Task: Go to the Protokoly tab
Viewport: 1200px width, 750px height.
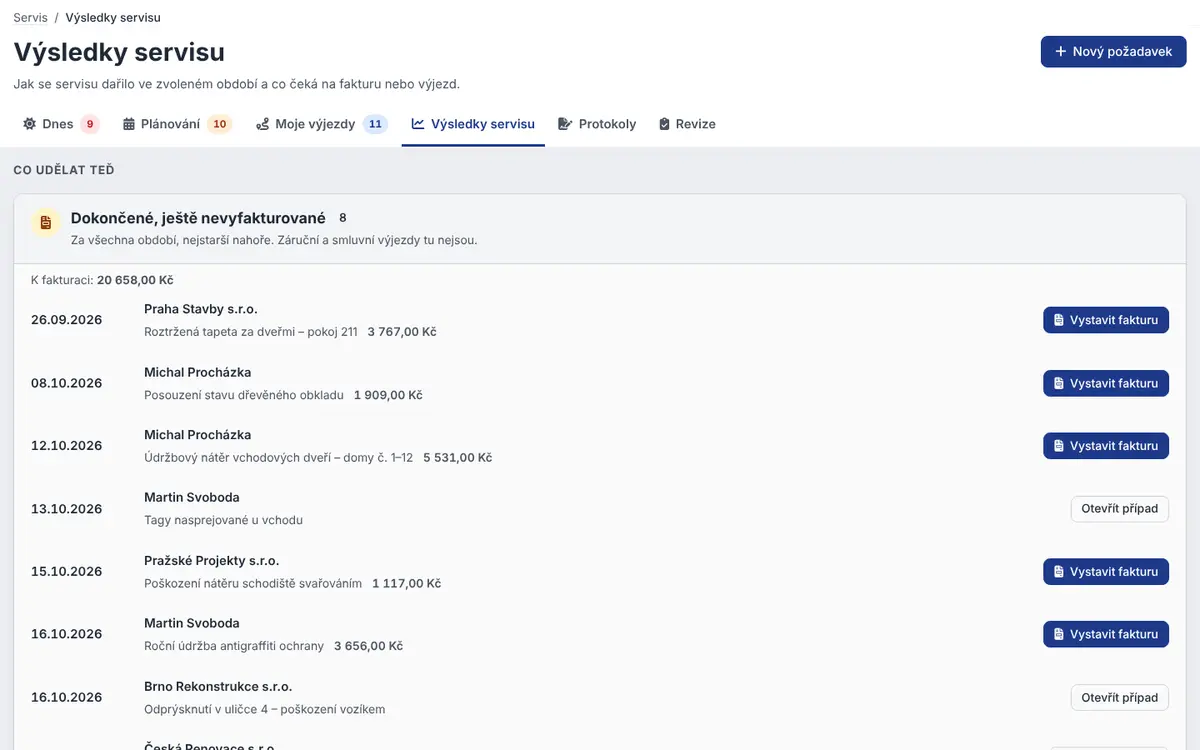Action: tap(597, 124)
